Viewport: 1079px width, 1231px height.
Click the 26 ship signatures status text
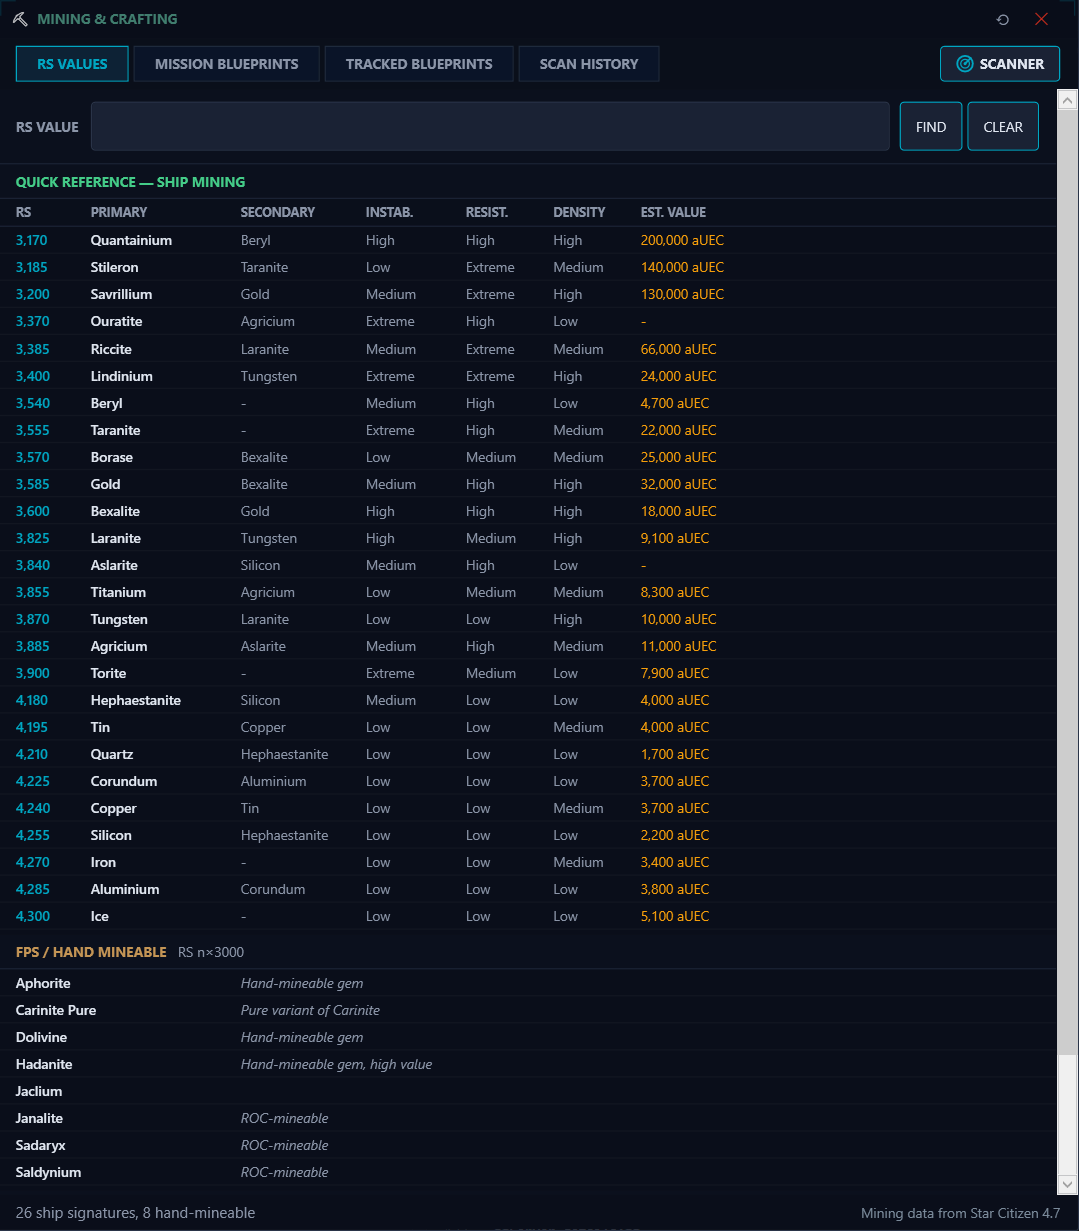(x=135, y=1213)
